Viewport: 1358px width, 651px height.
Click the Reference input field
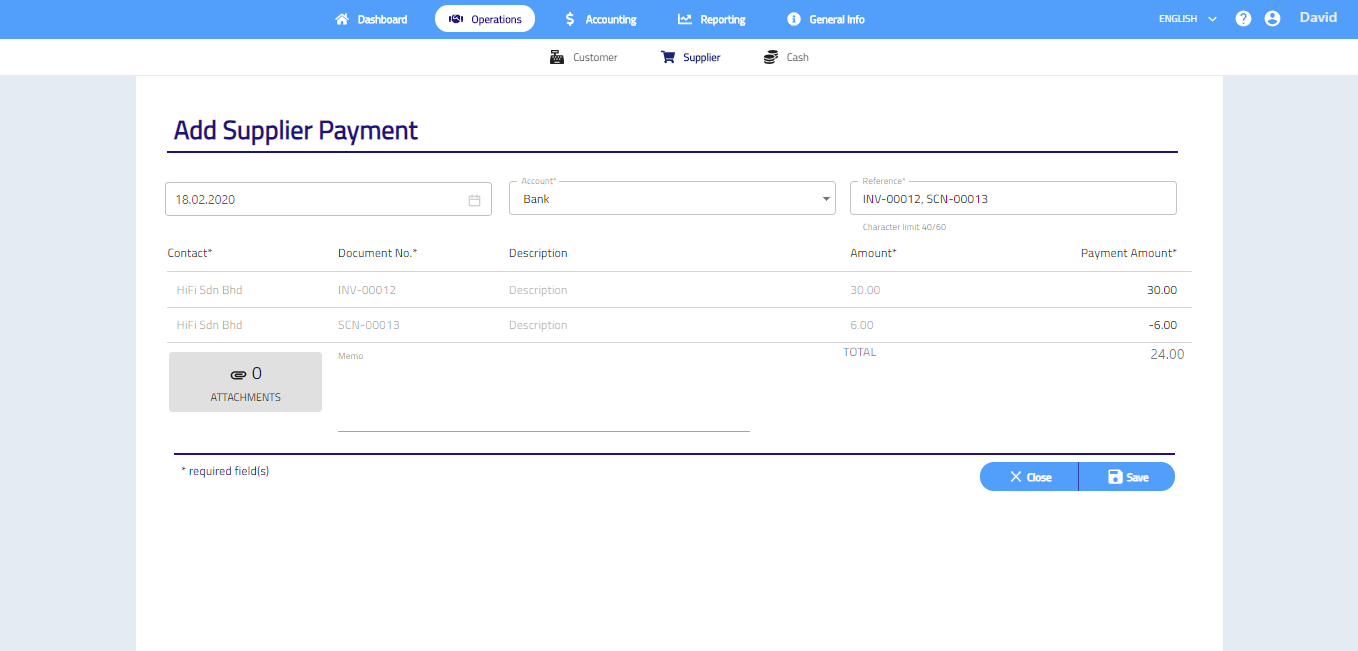coord(1012,199)
